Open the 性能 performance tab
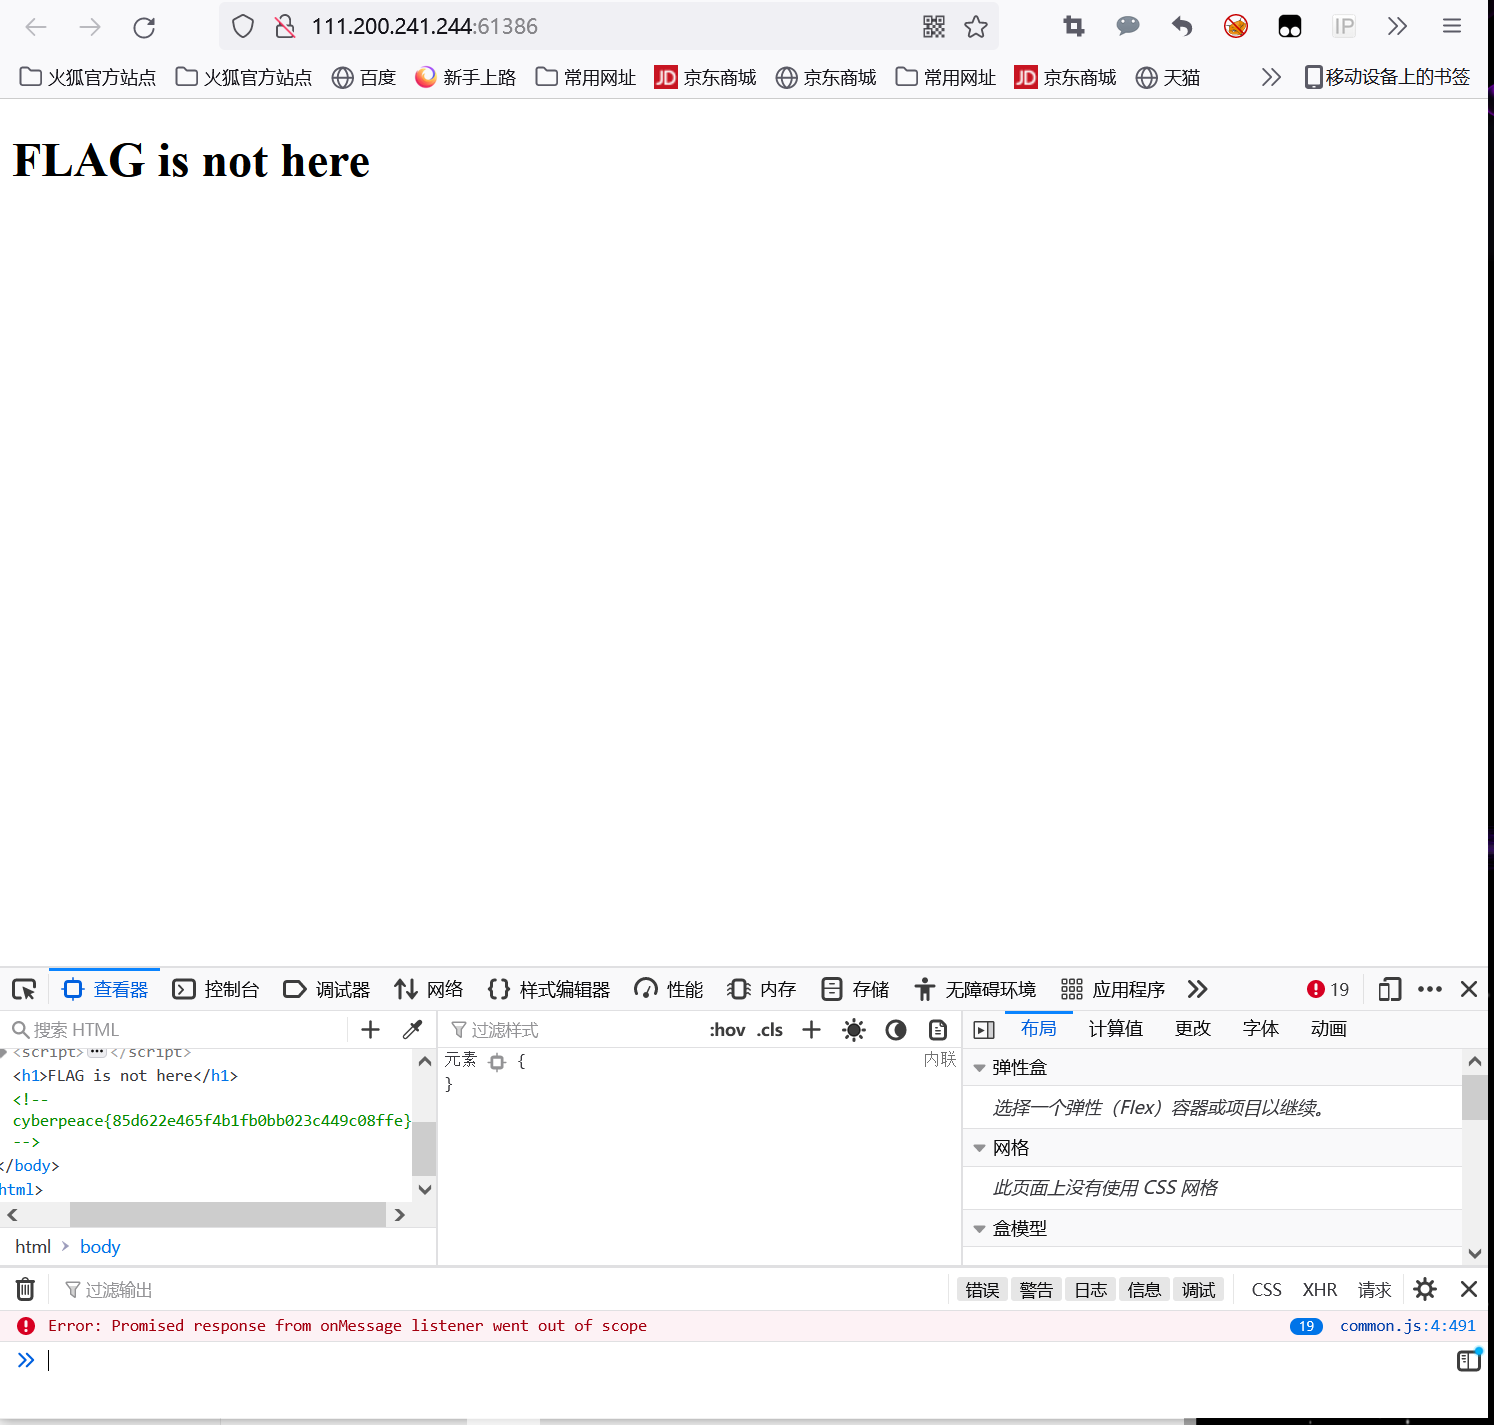 (669, 989)
